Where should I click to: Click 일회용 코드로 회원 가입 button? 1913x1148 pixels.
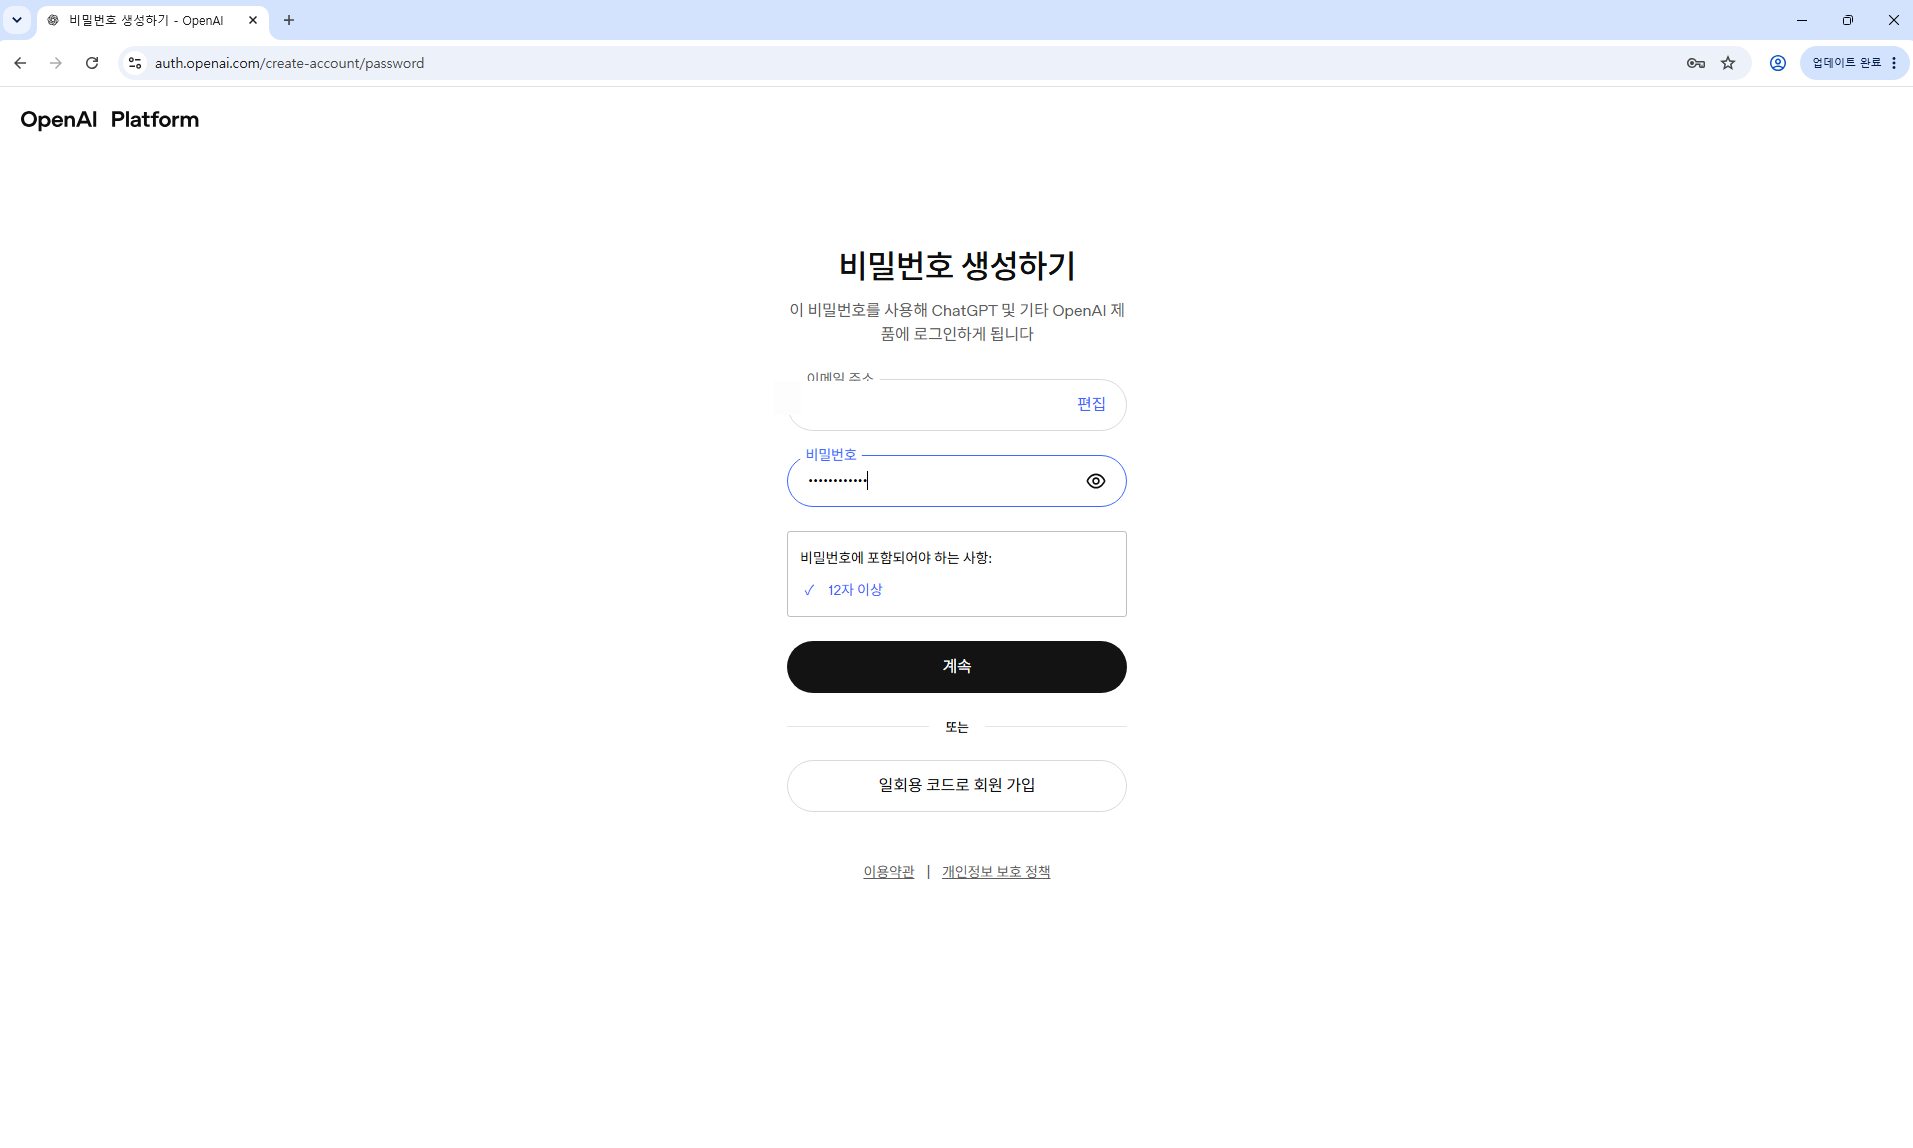[956, 786]
